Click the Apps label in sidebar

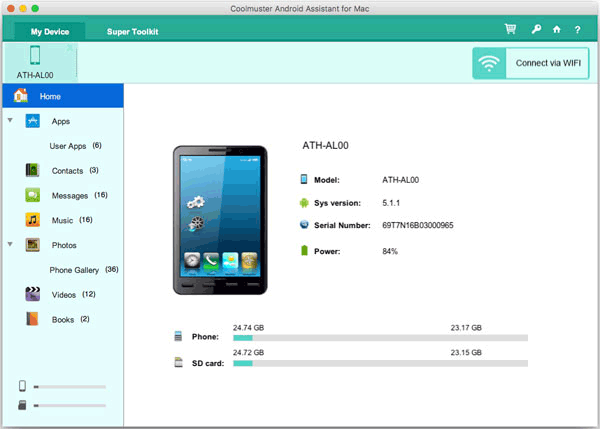pos(61,121)
